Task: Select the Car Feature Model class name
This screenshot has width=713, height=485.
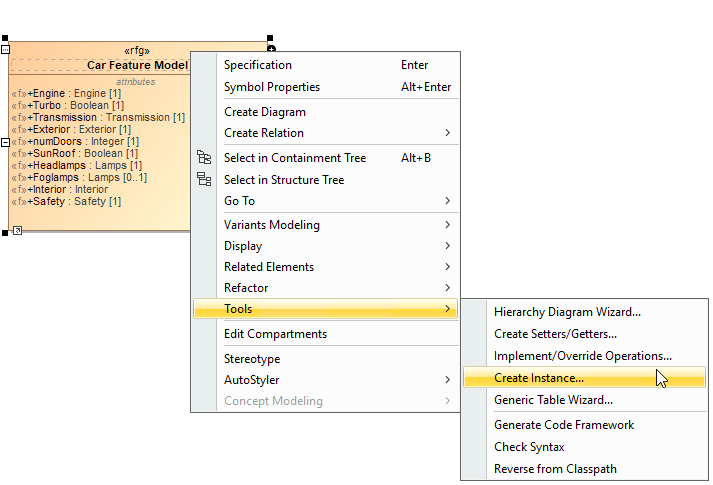Action: coord(137,65)
